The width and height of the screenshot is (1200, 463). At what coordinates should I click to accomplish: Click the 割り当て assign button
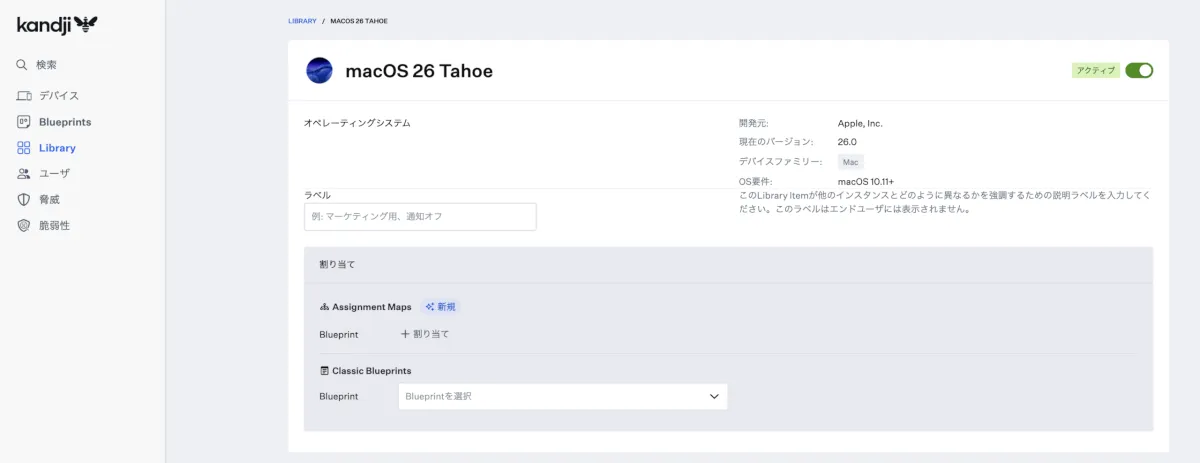point(425,334)
